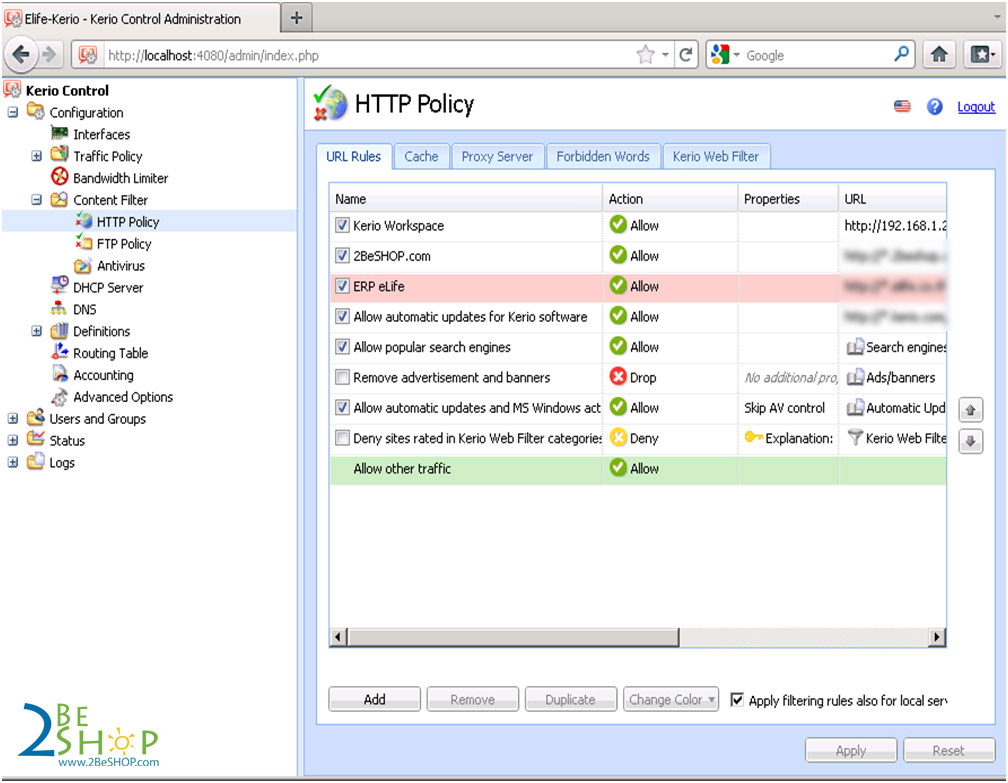Open help with the question mark icon

click(x=935, y=107)
